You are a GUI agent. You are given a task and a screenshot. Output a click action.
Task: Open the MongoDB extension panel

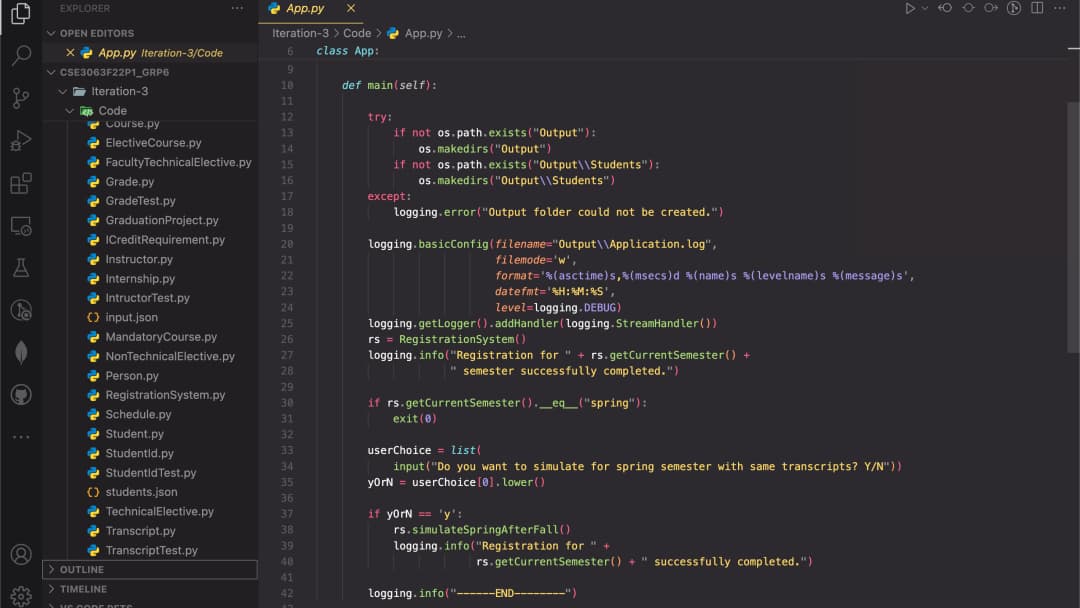[22, 352]
